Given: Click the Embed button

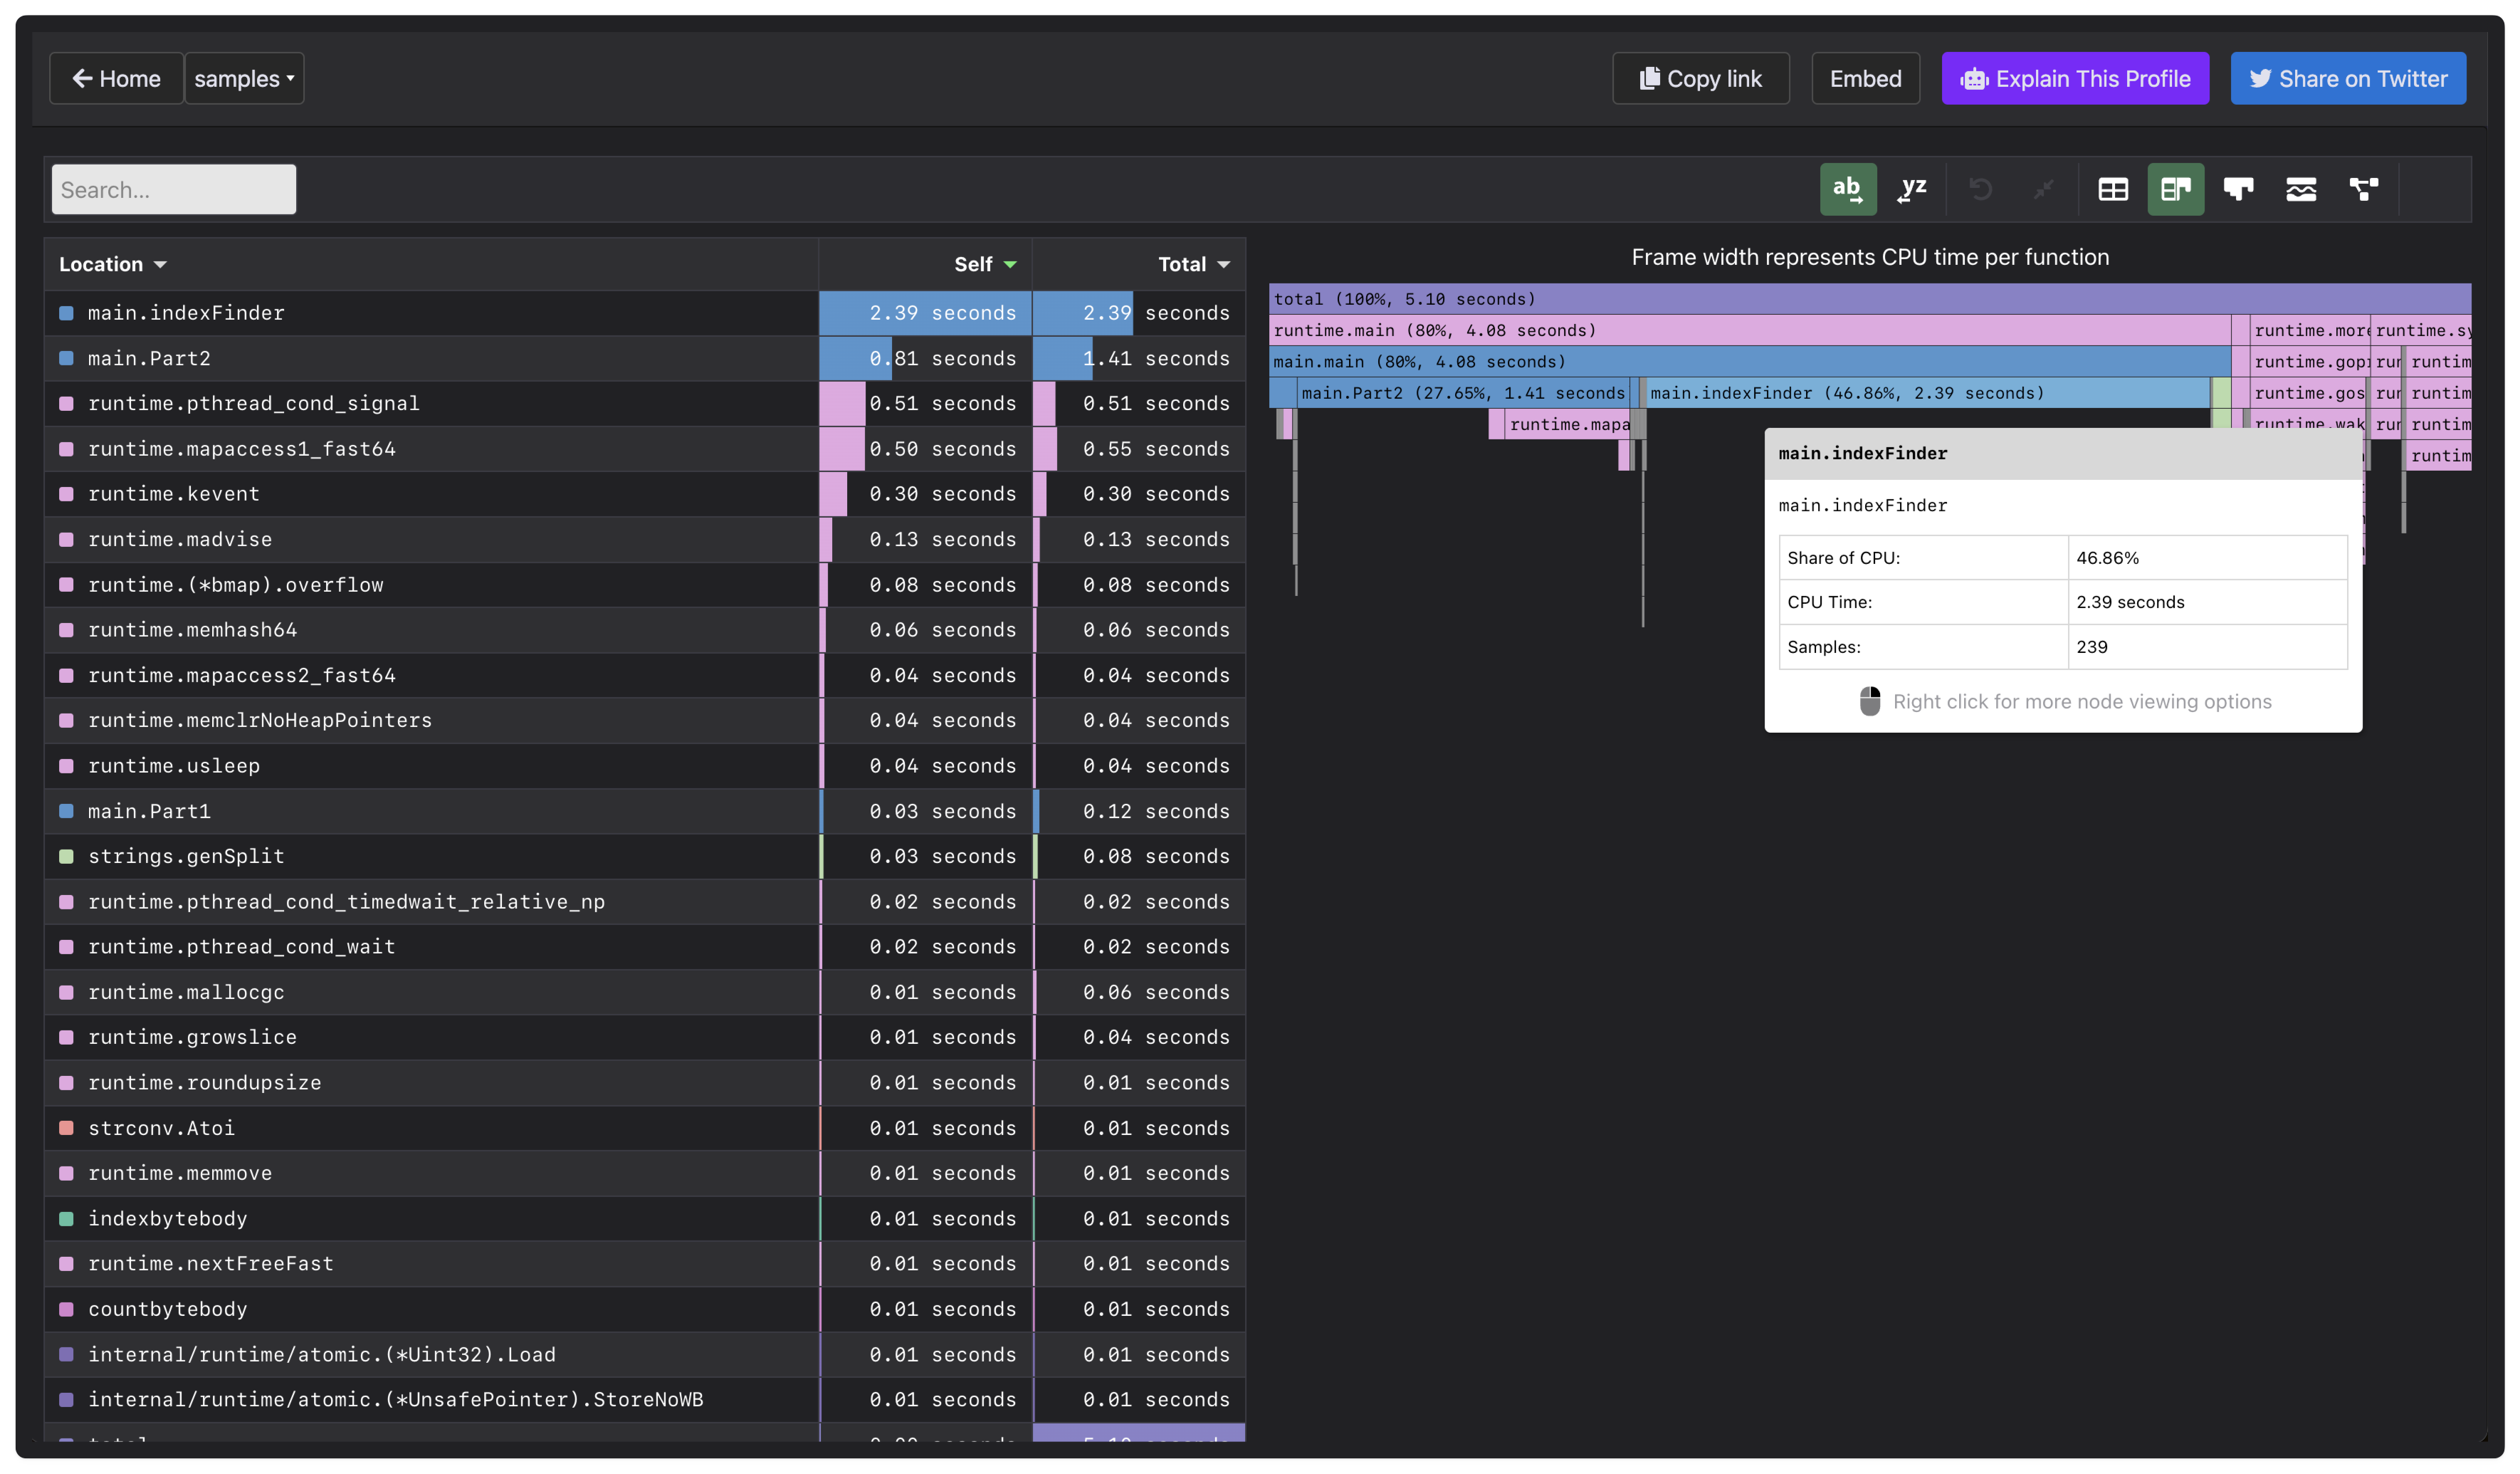Looking at the screenshot, I should click(1865, 78).
